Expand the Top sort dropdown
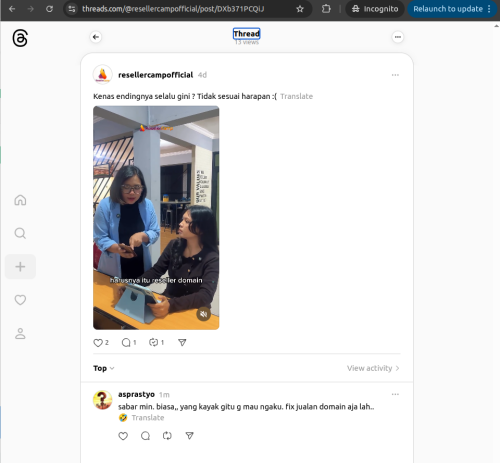This screenshot has width=500, height=463. [104, 368]
